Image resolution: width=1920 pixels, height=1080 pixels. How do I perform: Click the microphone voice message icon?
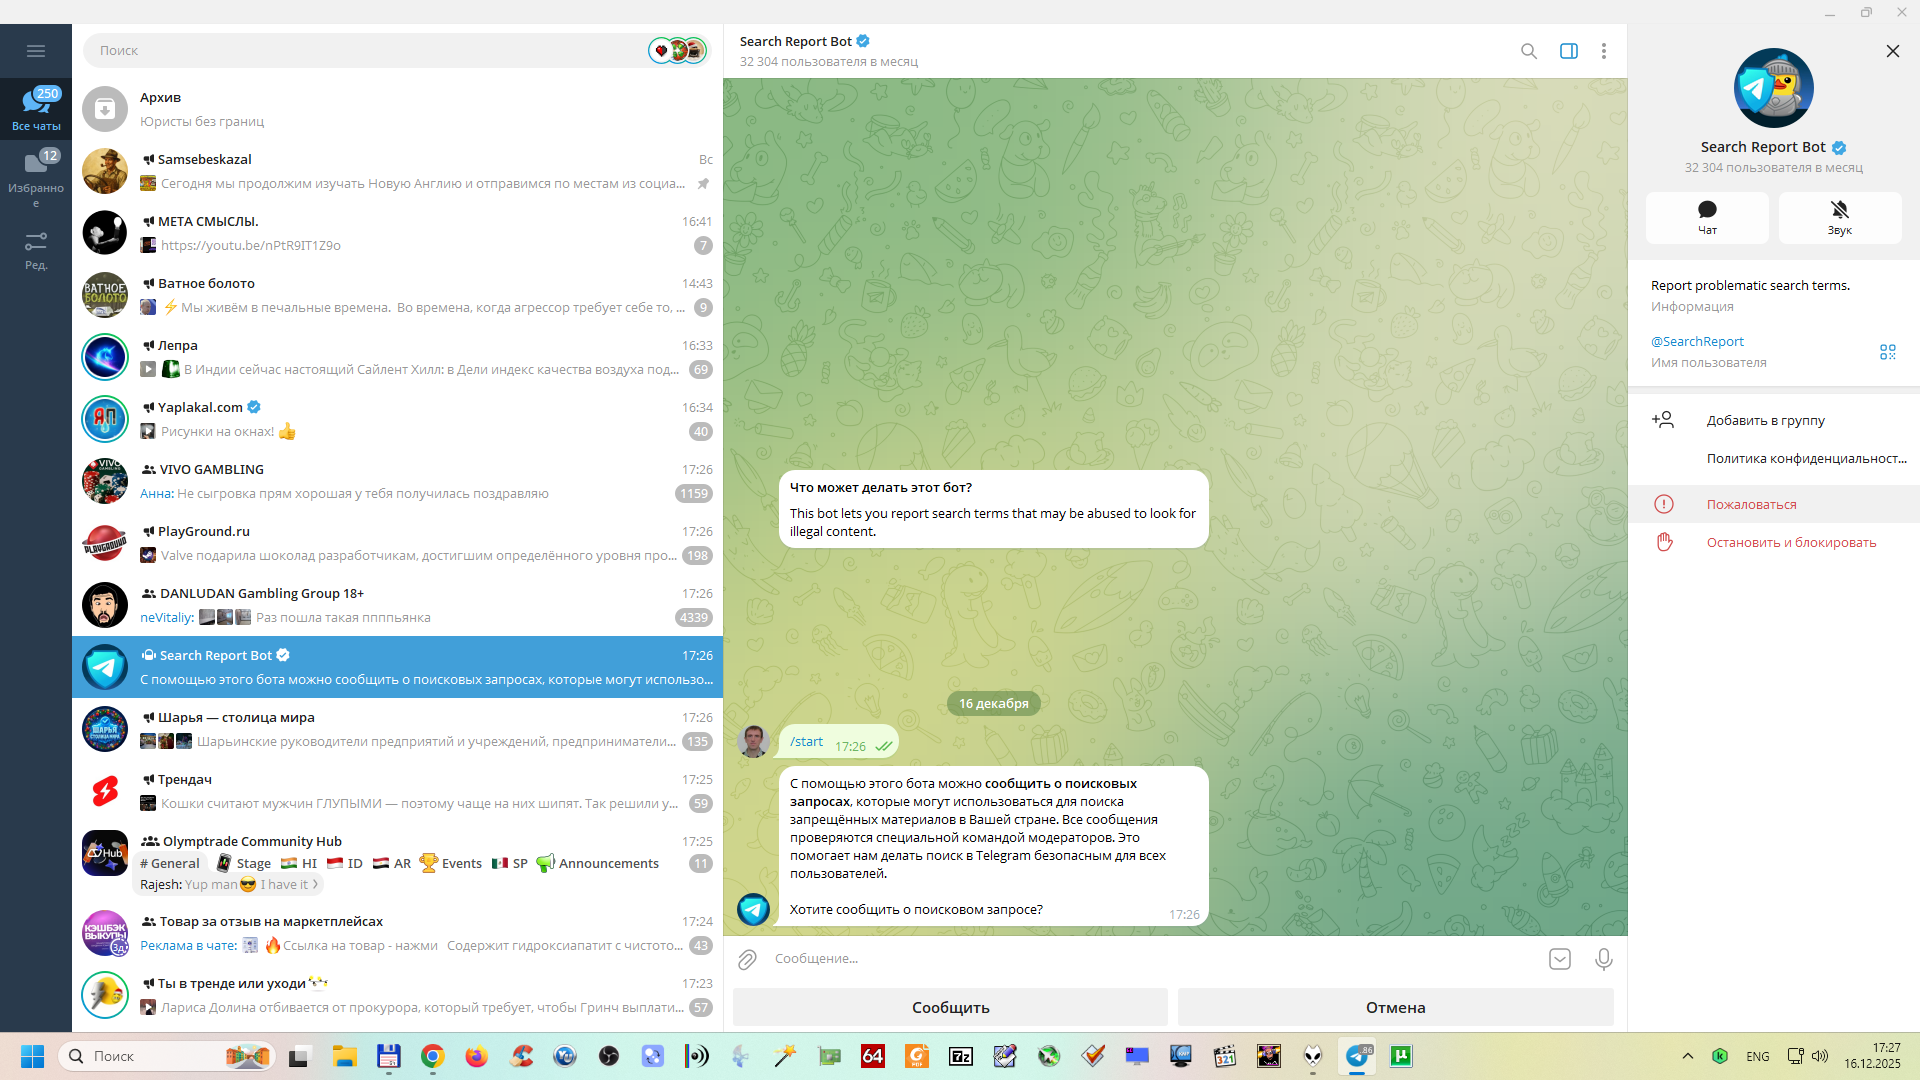(1603, 960)
